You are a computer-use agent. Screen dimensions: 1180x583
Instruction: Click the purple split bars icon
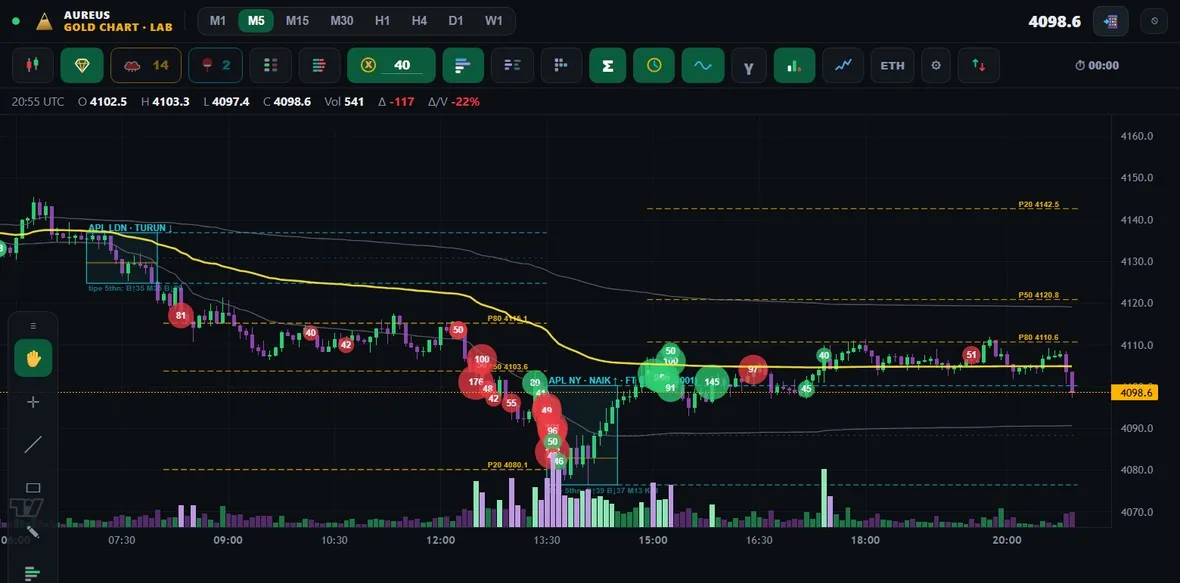click(x=512, y=65)
